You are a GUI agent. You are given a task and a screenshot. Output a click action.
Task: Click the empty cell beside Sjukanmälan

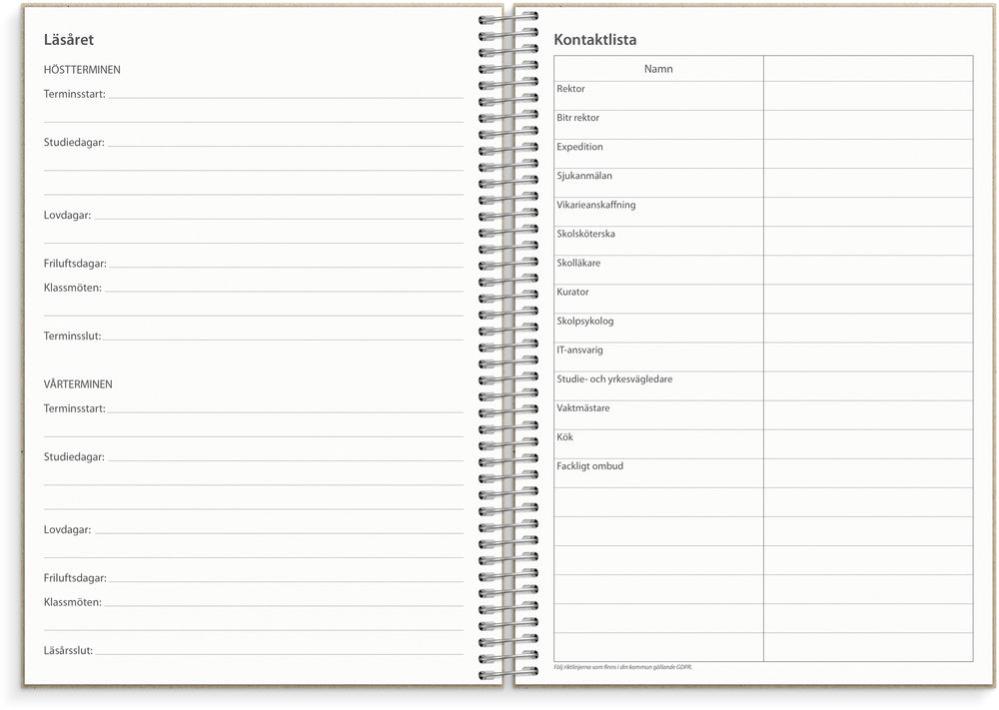[868, 183]
